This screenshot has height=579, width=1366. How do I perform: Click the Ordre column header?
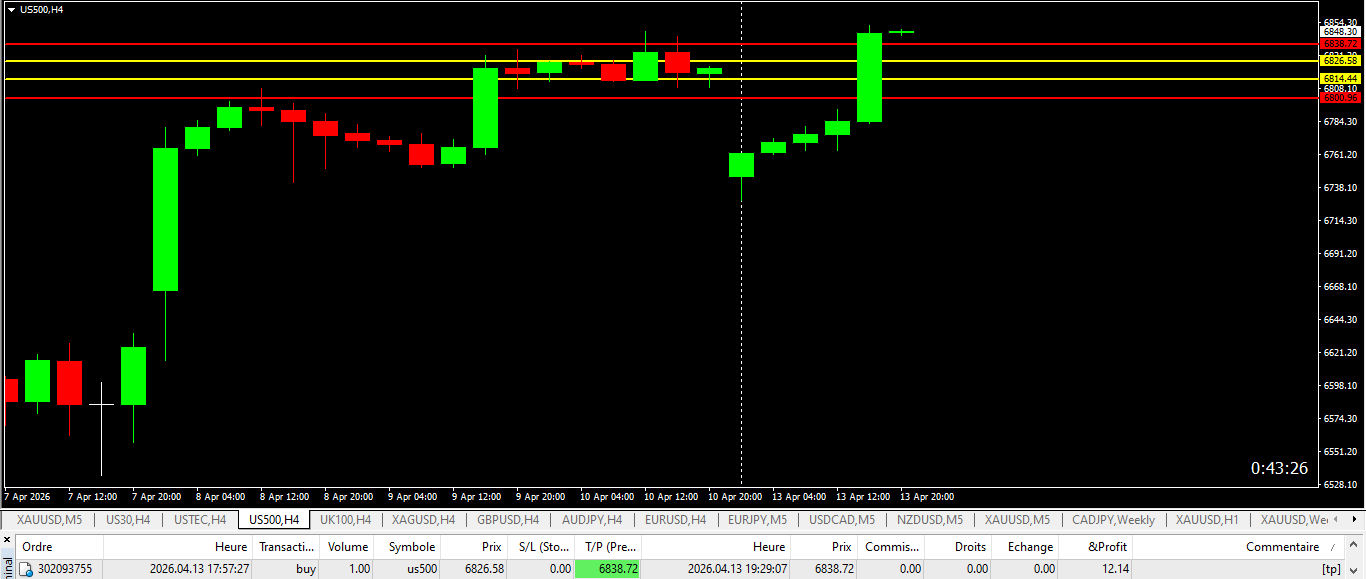[x=37, y=547]
